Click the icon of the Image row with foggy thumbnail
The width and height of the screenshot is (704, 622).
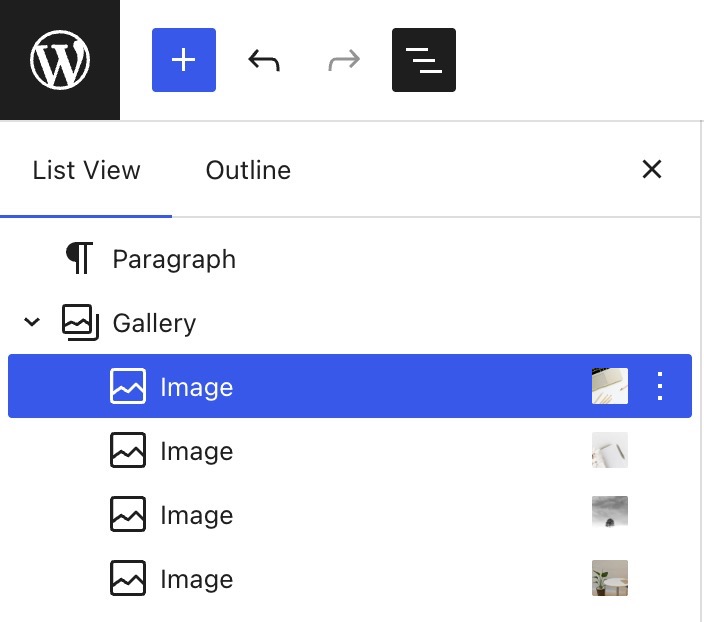(128, 514)
